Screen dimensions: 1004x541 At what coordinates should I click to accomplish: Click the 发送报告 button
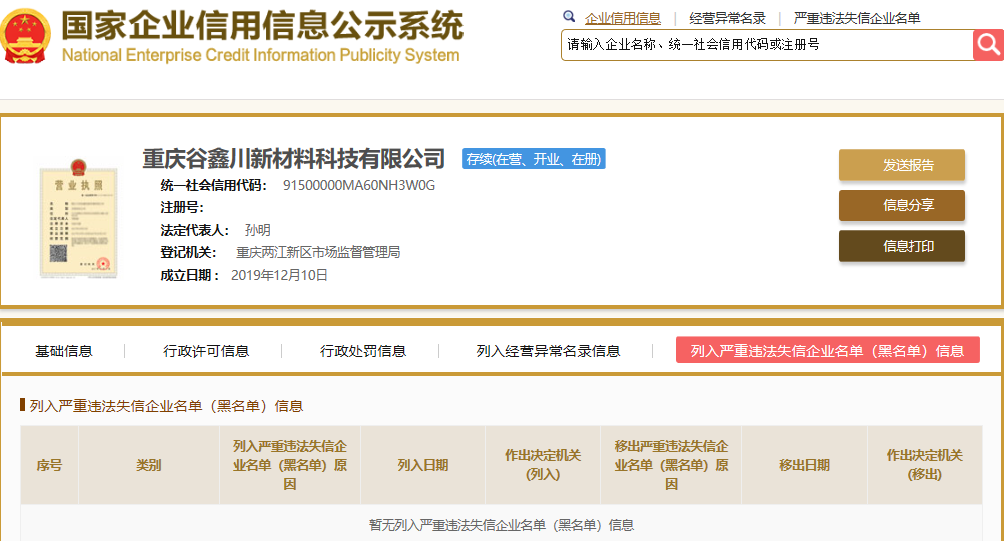coord(902,165)
